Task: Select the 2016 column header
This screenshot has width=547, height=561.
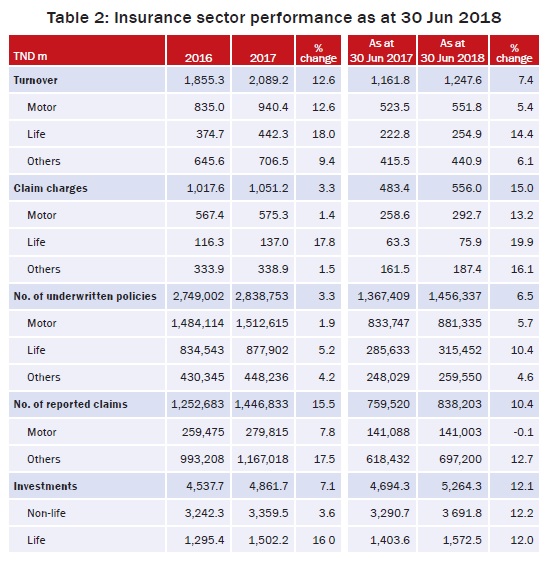Action: 198,50
